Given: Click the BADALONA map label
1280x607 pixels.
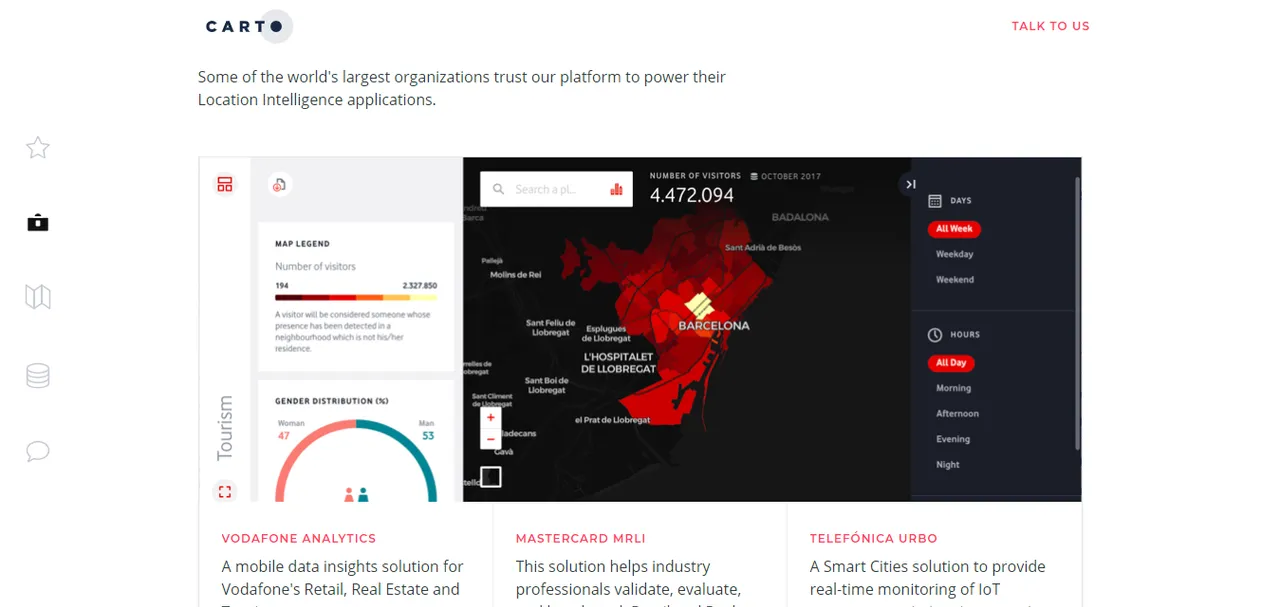Looking at the screenshot, I should pos(800,217).
